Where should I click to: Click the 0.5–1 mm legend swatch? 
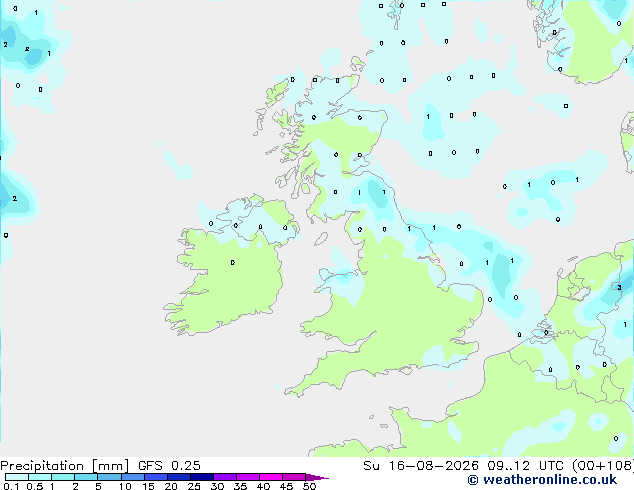point(40,477)
